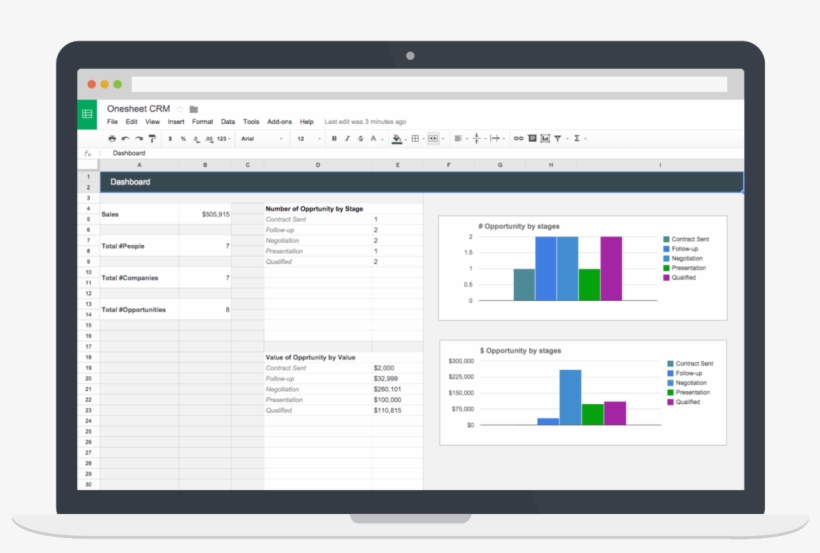Open the Add-ons menu
Image resolution: width=820 pixels, height=553 pixels.
pyautogui.click(x=279, y=121)
